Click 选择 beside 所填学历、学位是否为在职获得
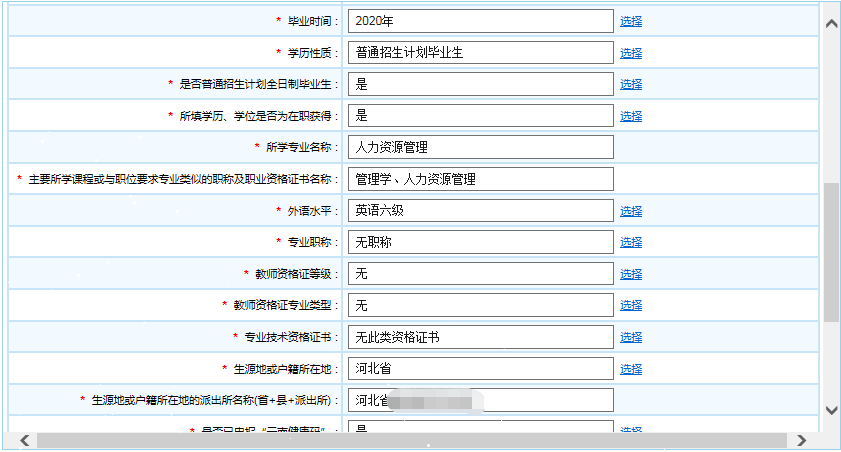This screenshot has width=841, height=452. pos(631,116)
